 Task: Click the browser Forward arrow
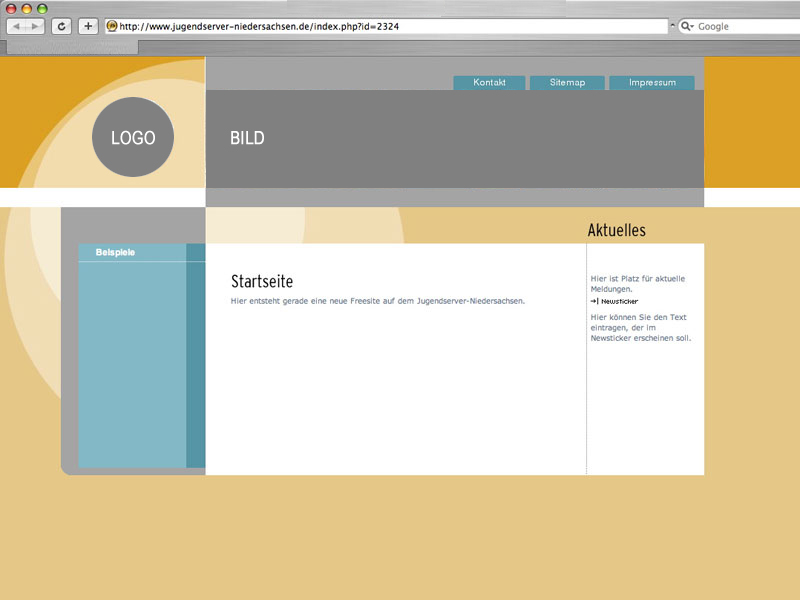point(34,26)
